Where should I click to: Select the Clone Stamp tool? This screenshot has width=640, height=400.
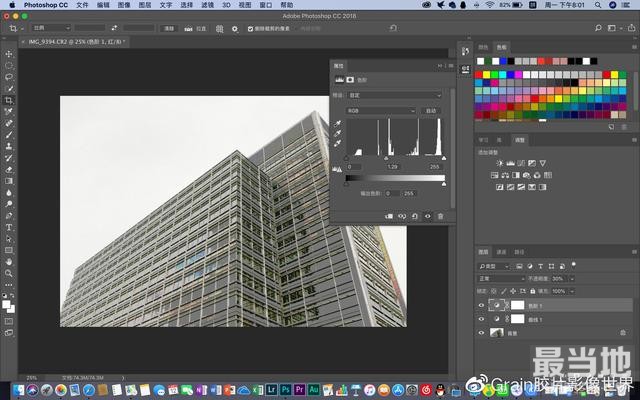[x=9, y=146]
